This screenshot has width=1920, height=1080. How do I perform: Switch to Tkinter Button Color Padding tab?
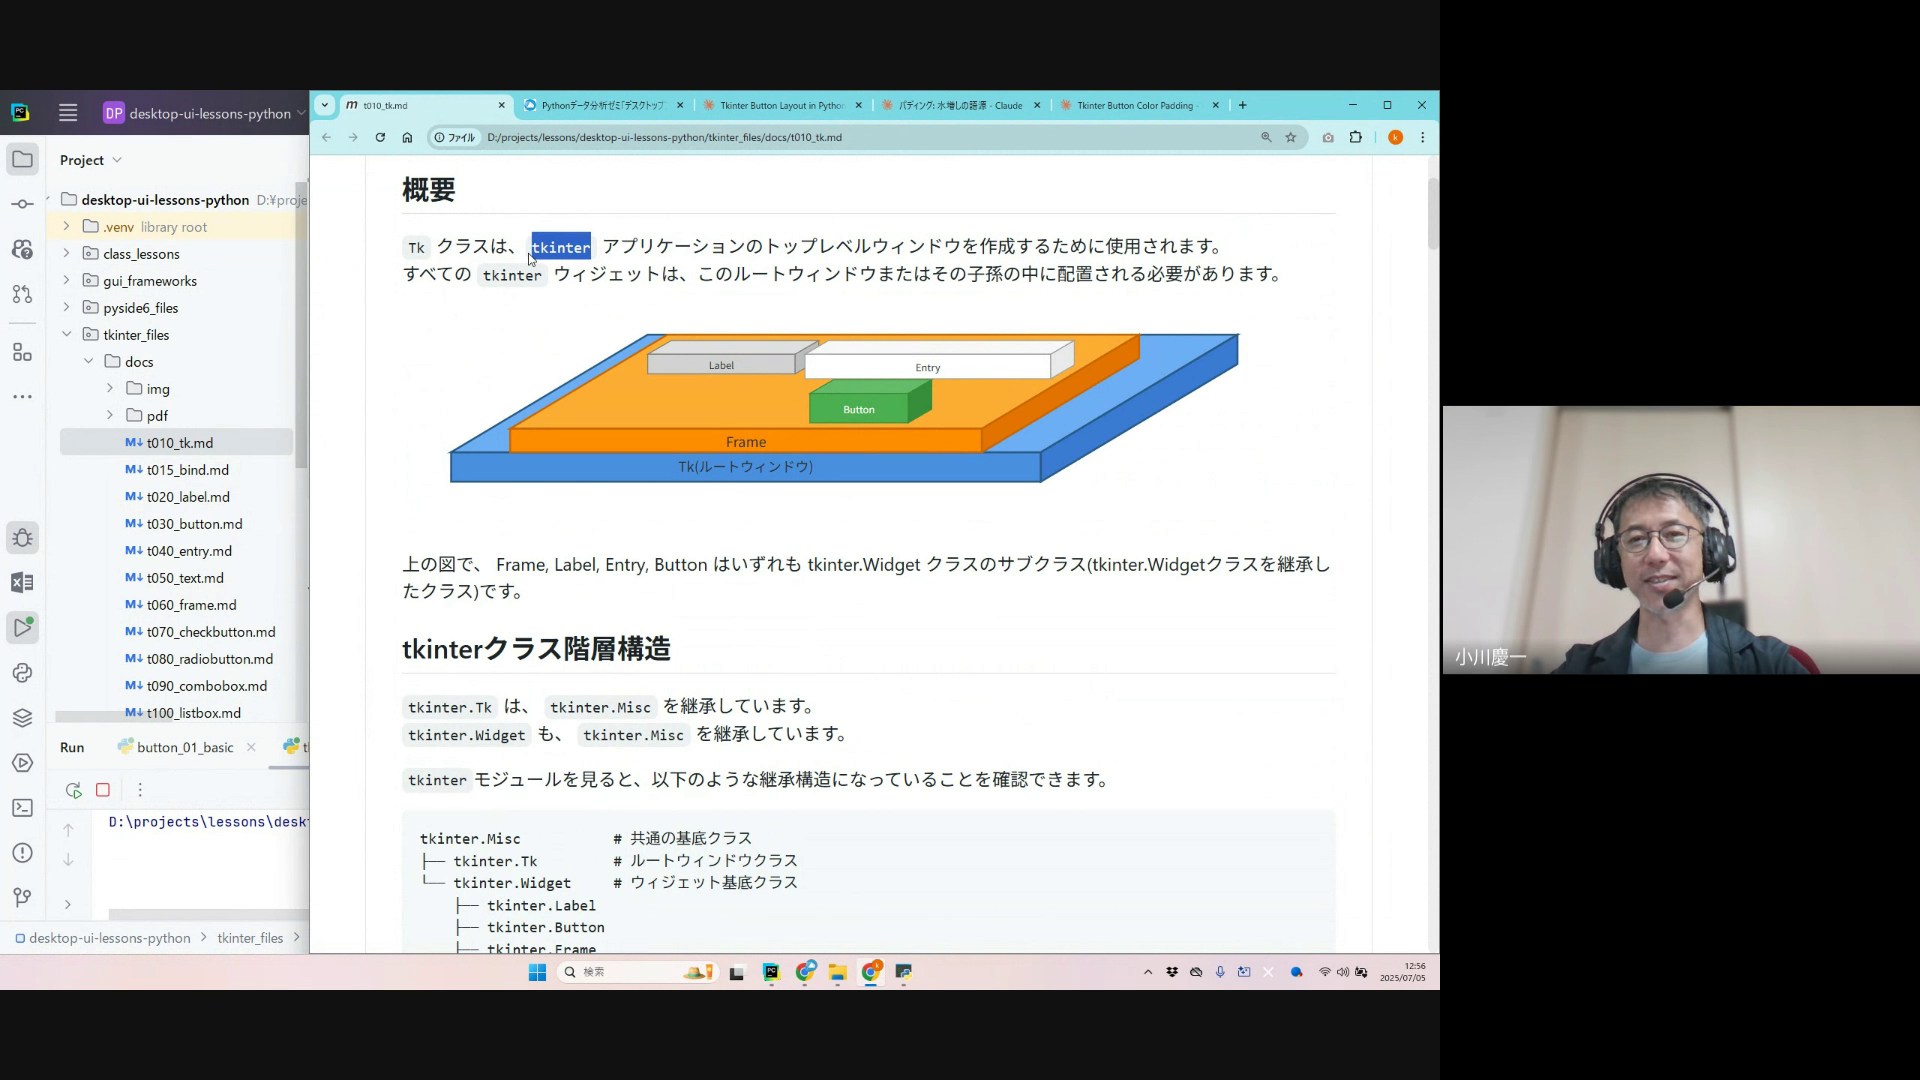1134,105
